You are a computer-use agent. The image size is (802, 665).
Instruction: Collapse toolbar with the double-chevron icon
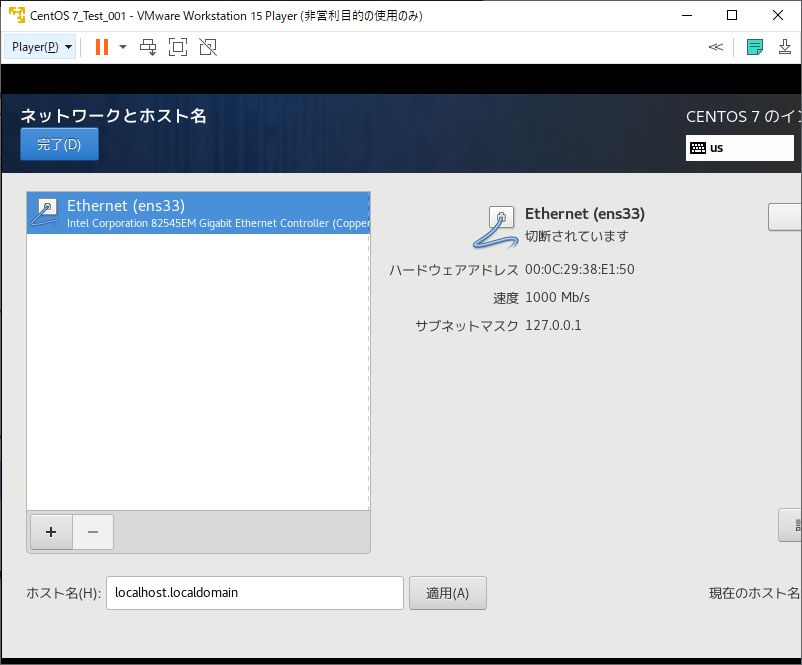[x=716, y=47]
